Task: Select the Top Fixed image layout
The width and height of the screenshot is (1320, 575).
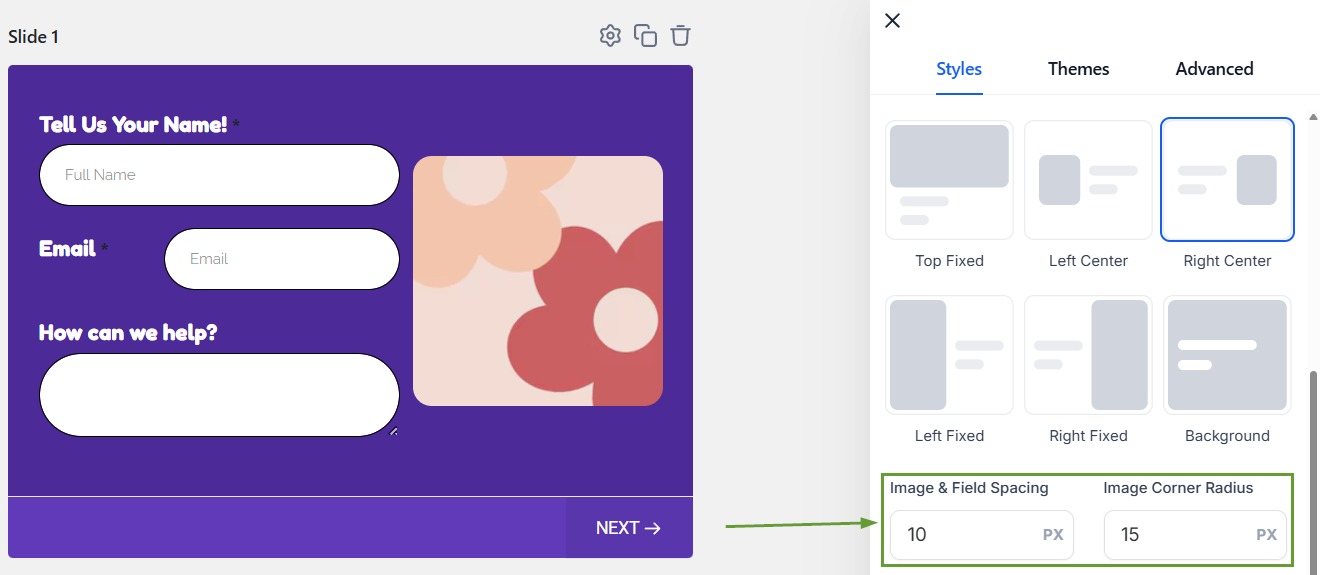Action: click(x=949, y=180)
